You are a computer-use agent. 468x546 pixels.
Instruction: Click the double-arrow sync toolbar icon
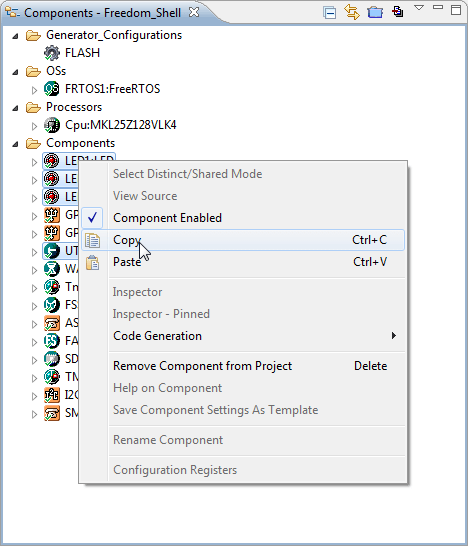pyautogui.click(x=352, y=12)
